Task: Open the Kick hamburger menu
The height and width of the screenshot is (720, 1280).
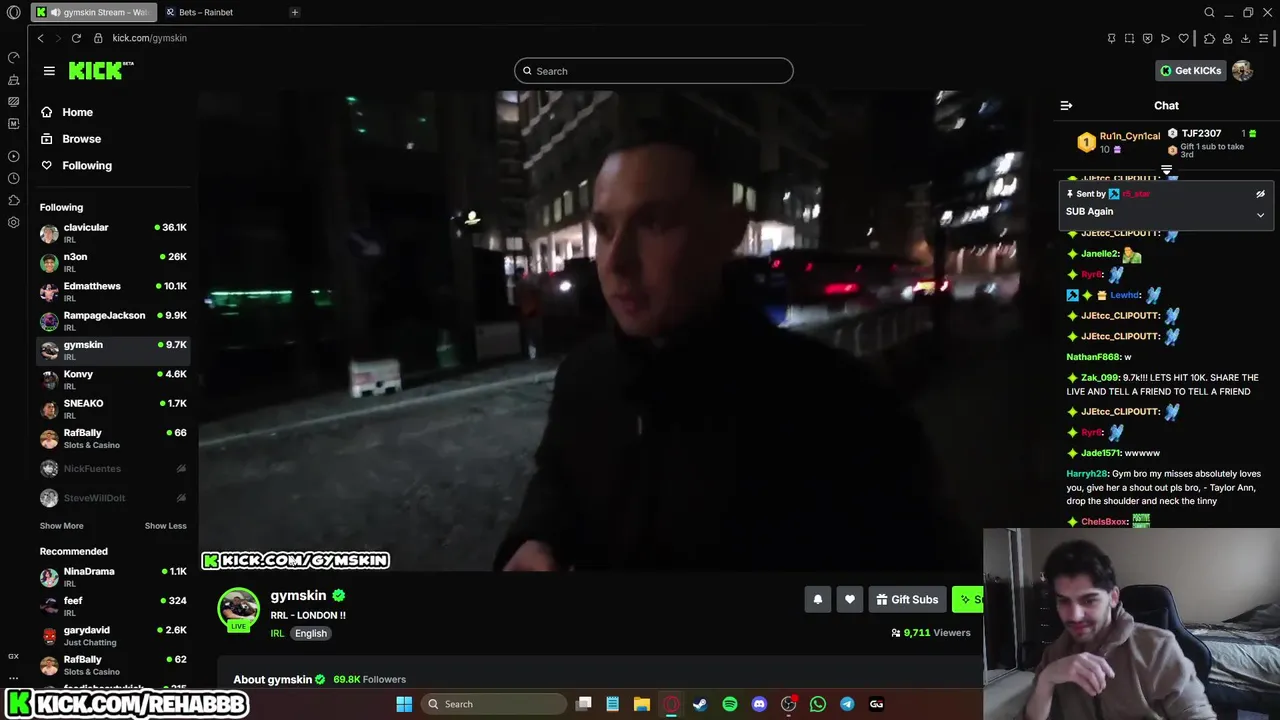Action: [49, 71]
